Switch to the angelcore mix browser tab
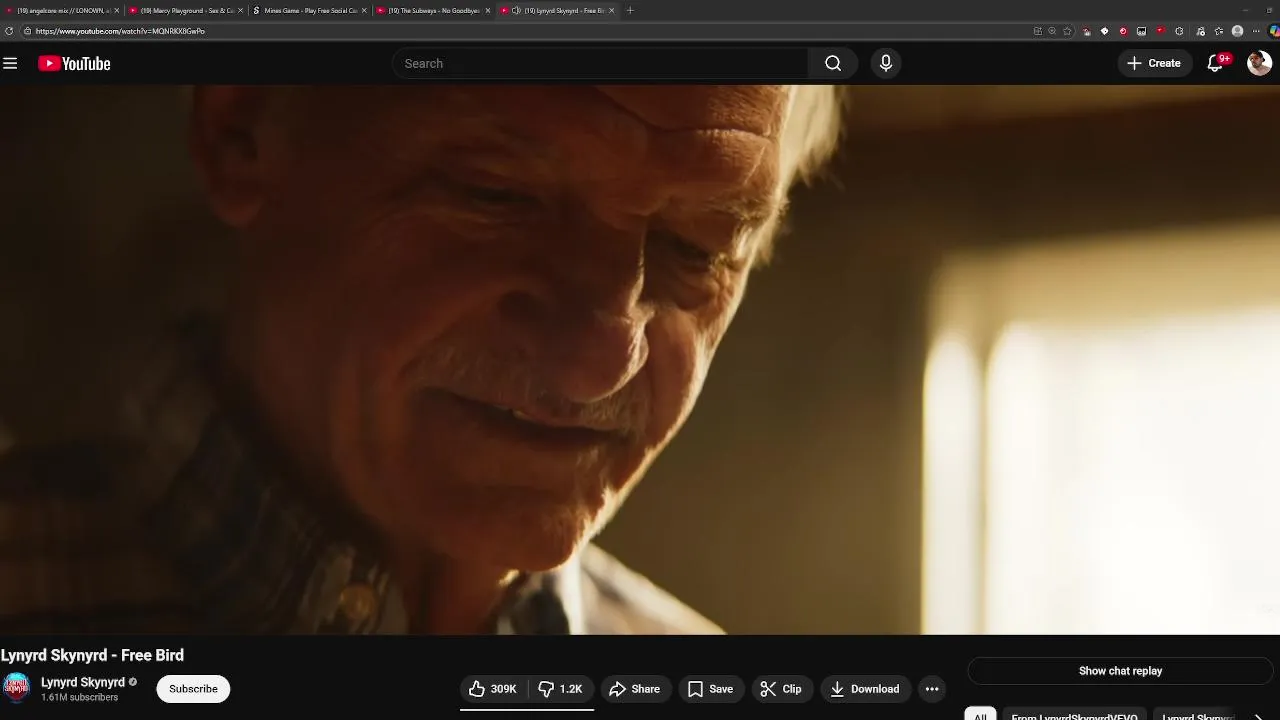This screenshot has height=720, width=1280. (62, 10)
